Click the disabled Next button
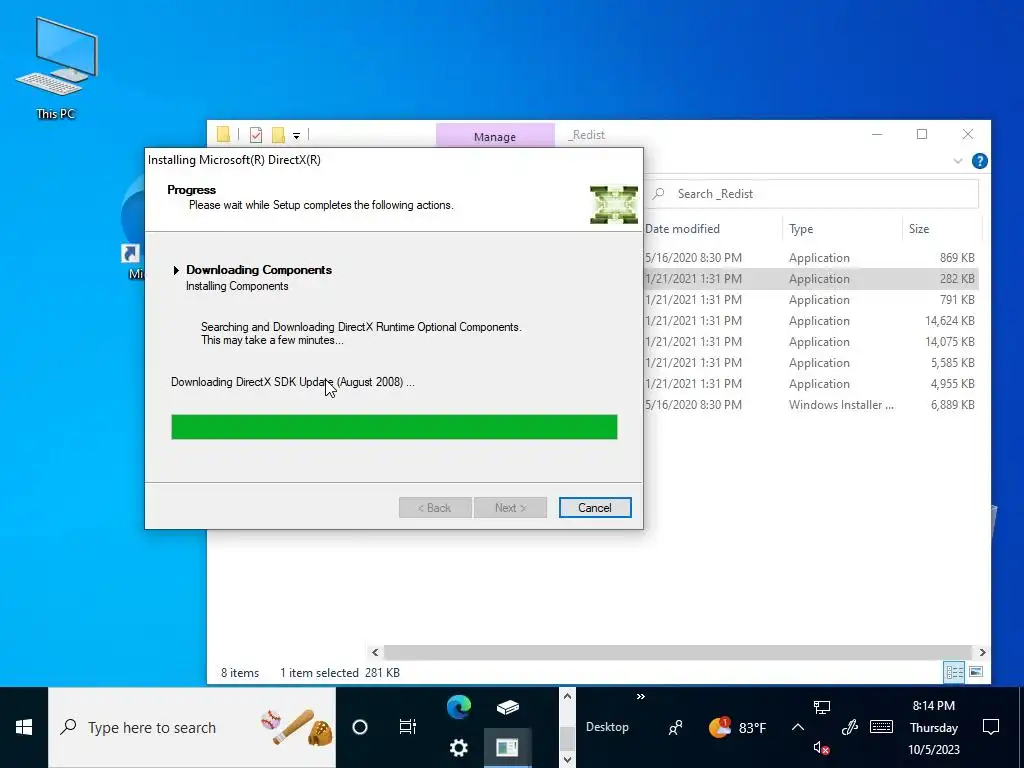This screenshot has height=768, width=1024. (510, 507)
